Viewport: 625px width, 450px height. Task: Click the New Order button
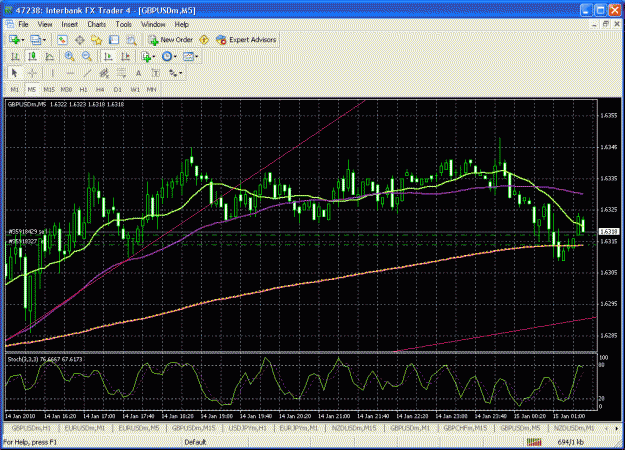[x=170, y=40]
